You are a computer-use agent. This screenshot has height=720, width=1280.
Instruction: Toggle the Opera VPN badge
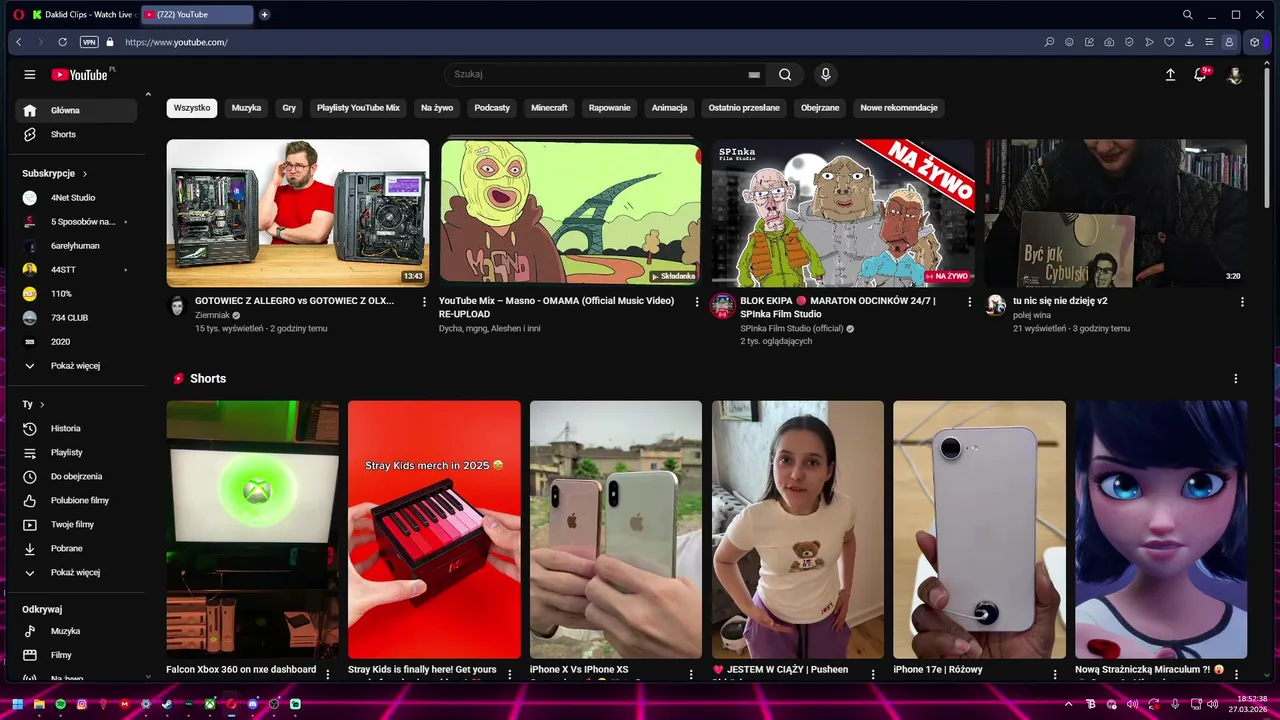click(89, 42)
